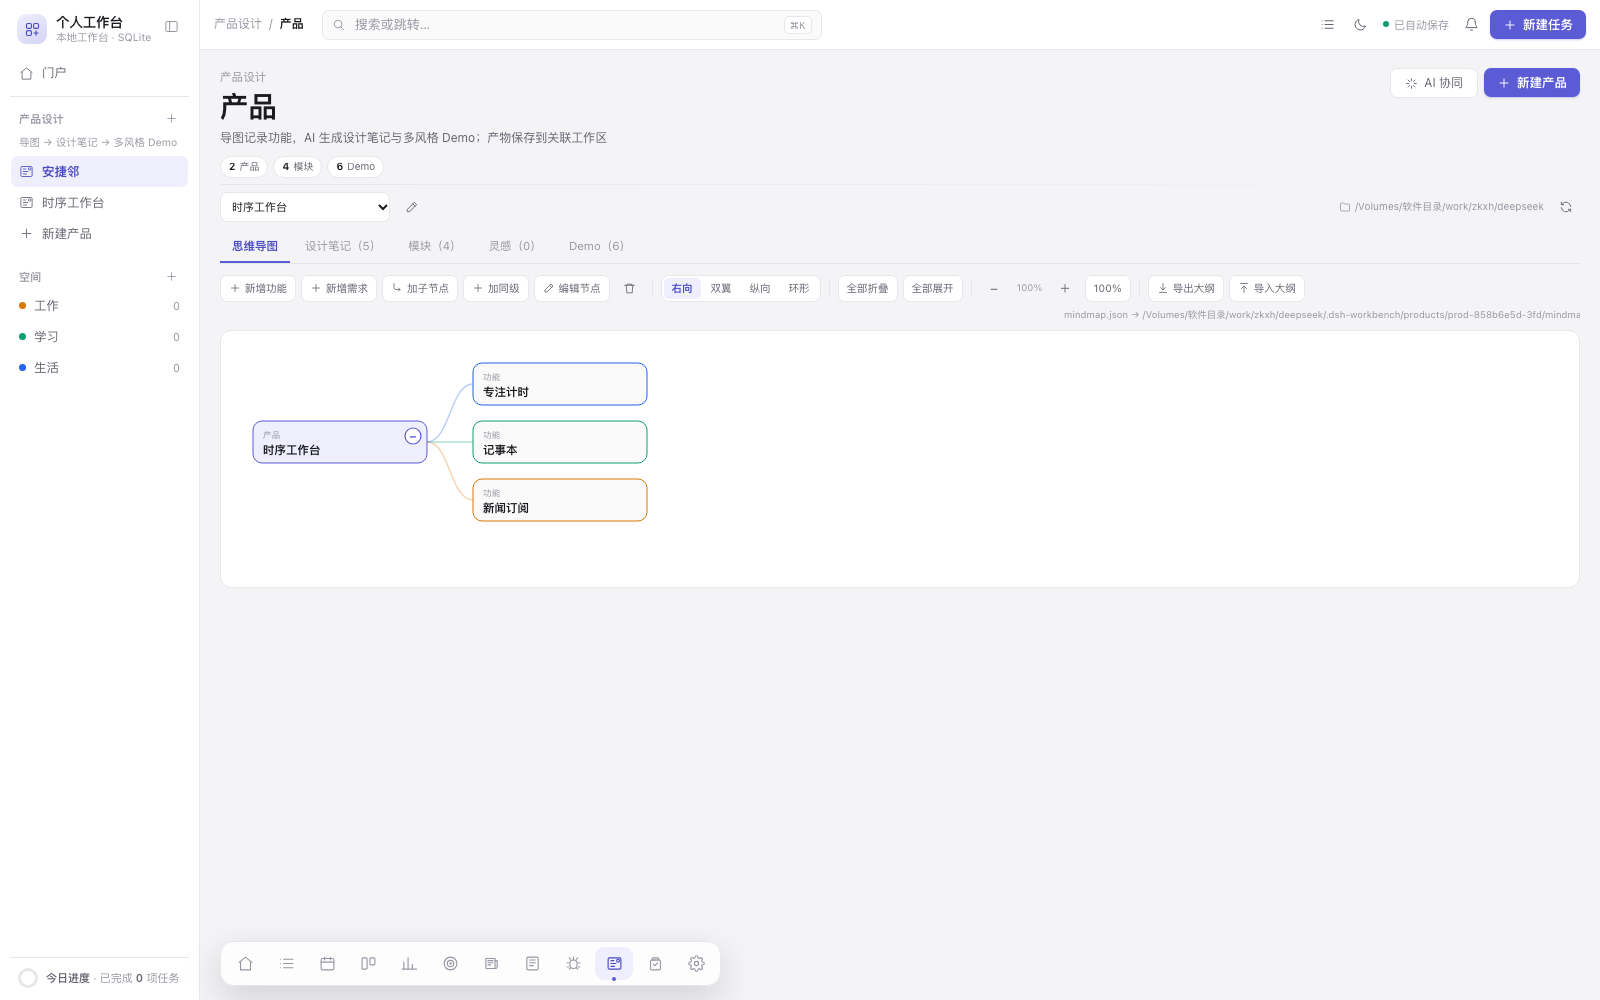Open the settings gear in the dock
The image size is (1600, 1000).
[696, 964]
